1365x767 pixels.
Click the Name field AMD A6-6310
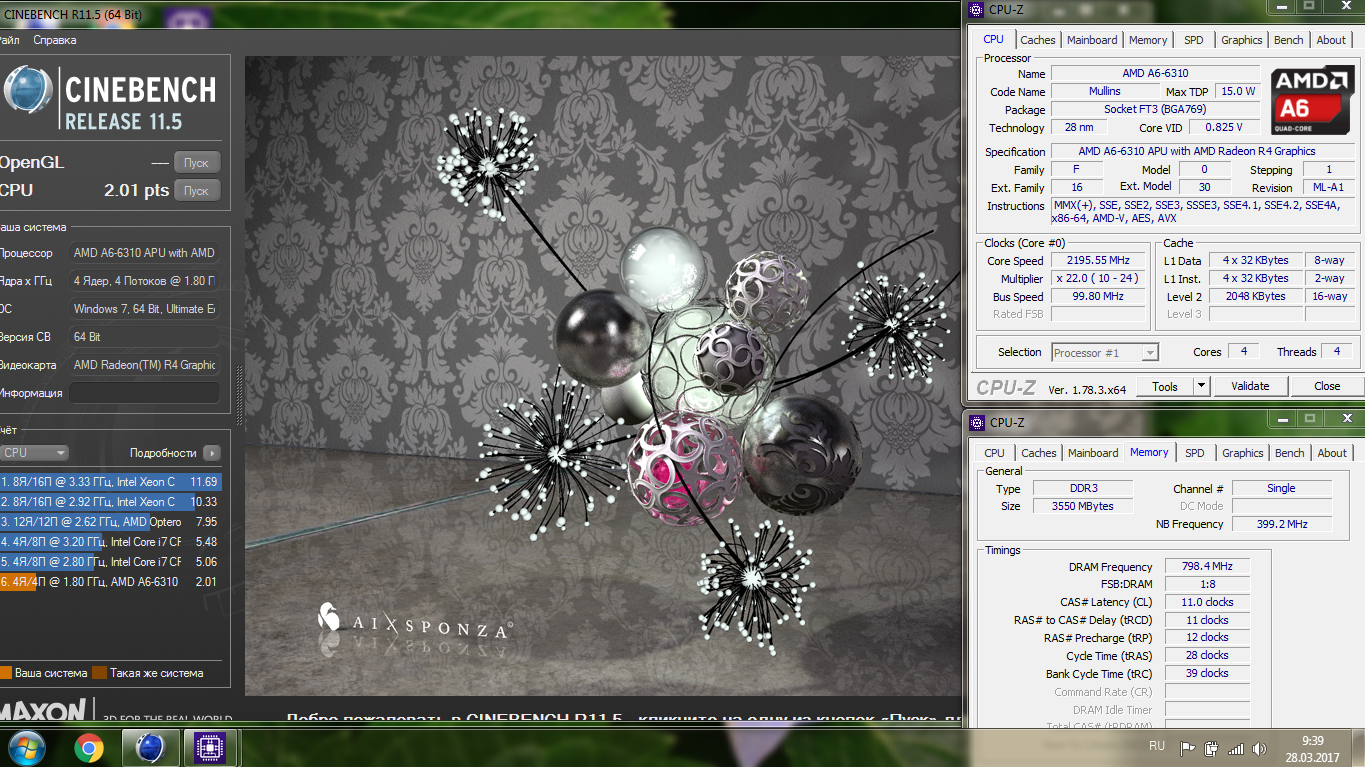tap(1154, 73)
